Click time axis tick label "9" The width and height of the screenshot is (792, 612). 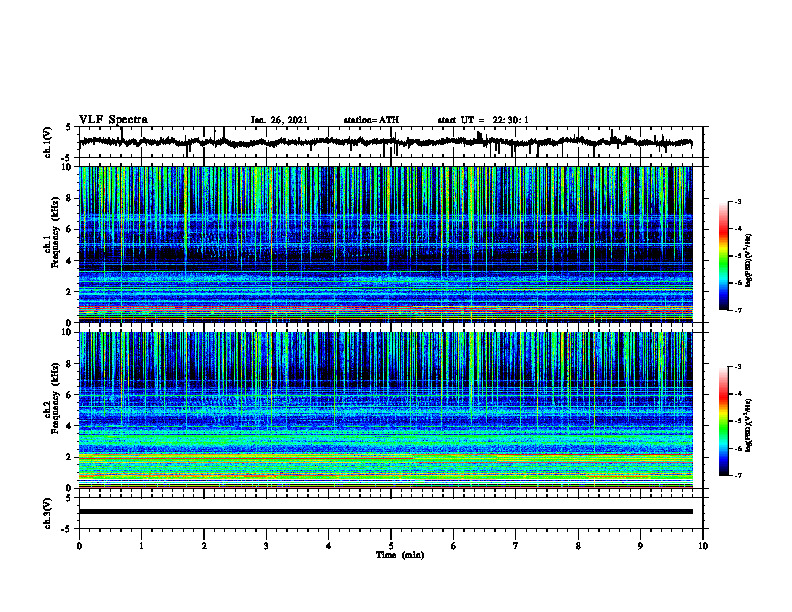[640, 546]
